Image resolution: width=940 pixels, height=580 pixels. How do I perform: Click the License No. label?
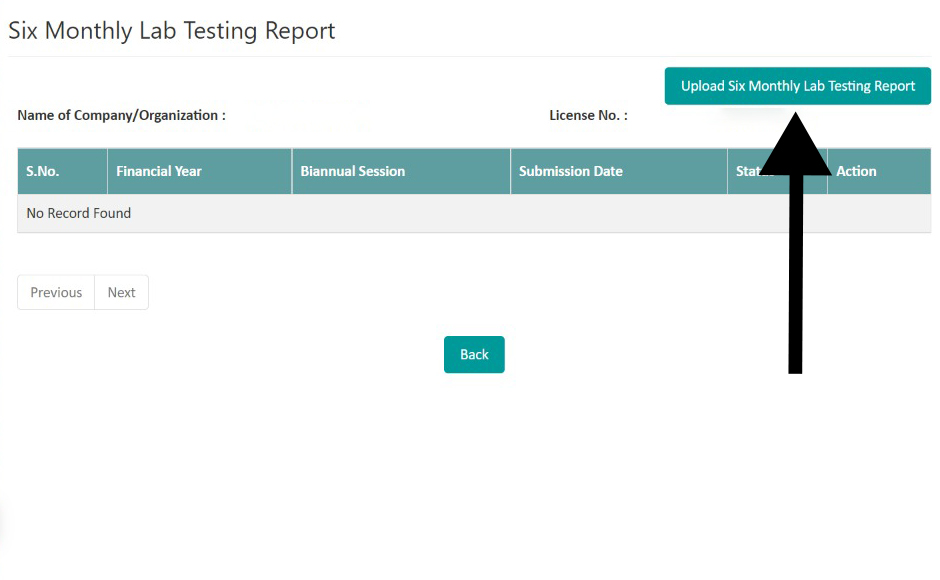588,115
